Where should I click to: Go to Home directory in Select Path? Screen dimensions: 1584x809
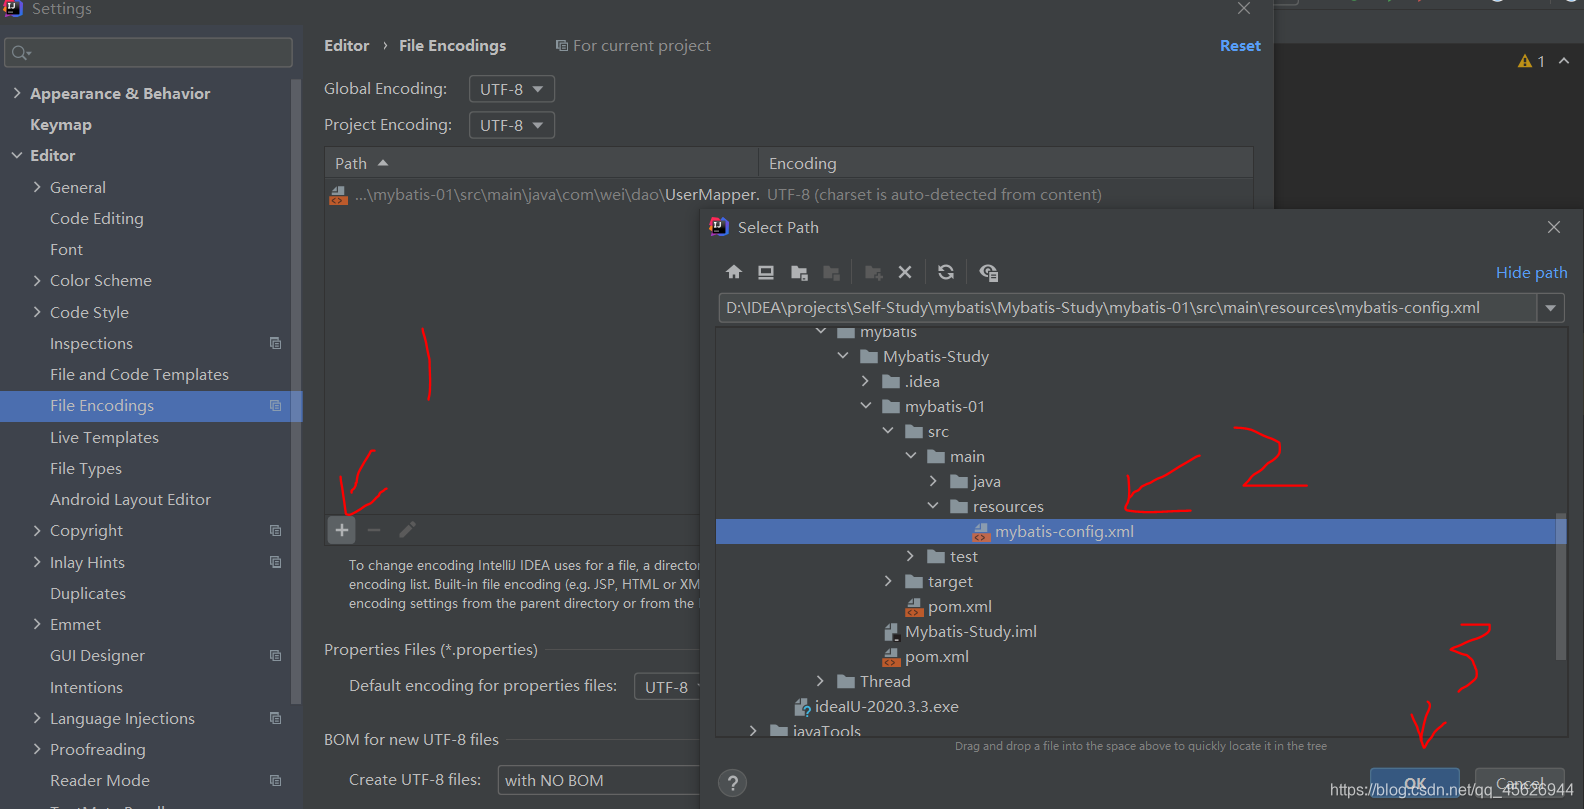pyautogui.click(x=734, y=272)
